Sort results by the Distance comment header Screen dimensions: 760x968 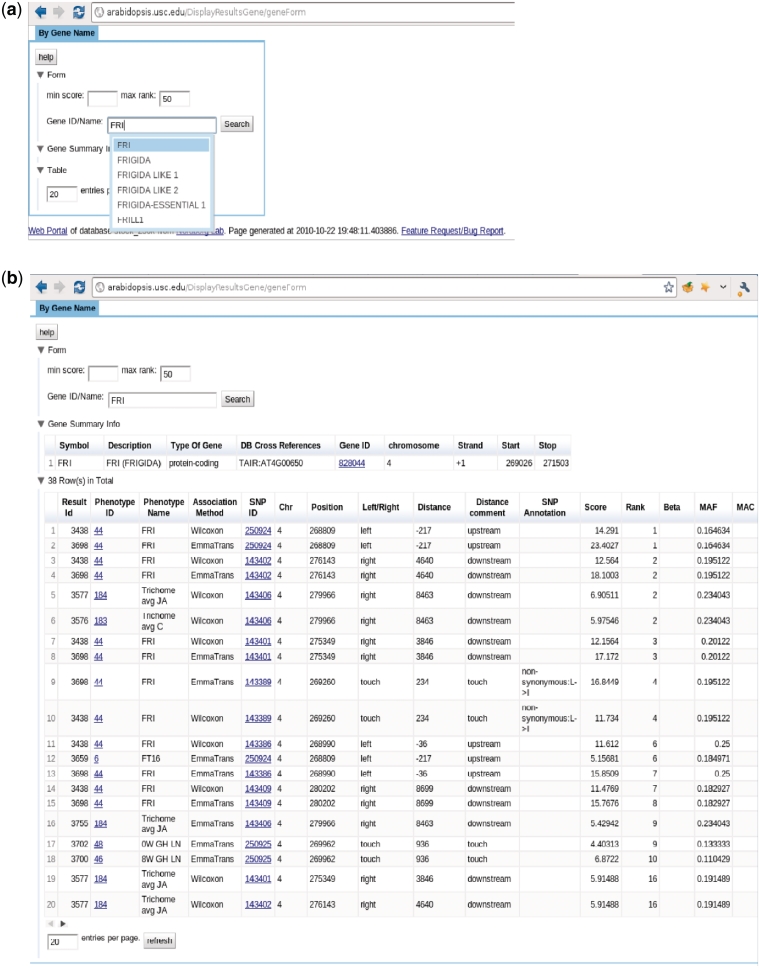coord(492,507)
